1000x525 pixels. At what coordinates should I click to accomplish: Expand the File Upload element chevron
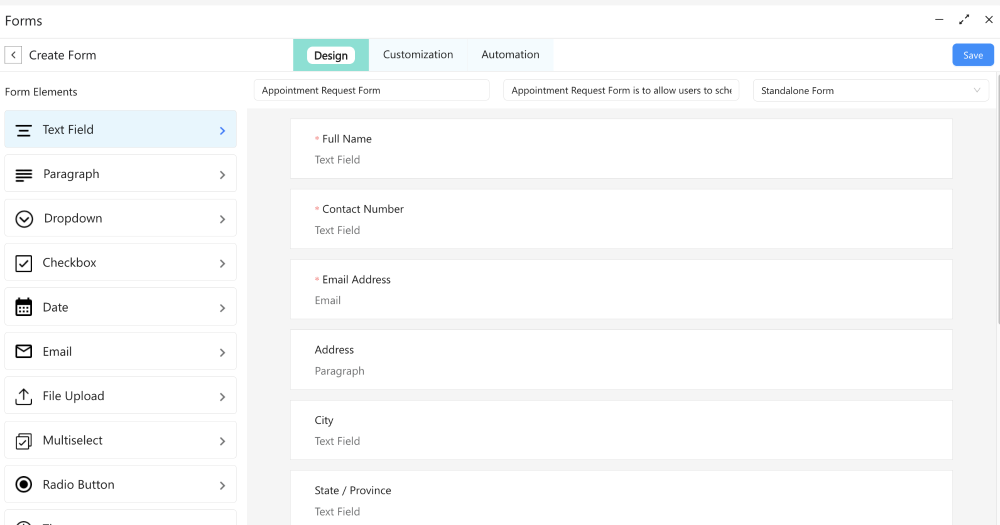tap(223, 397)
